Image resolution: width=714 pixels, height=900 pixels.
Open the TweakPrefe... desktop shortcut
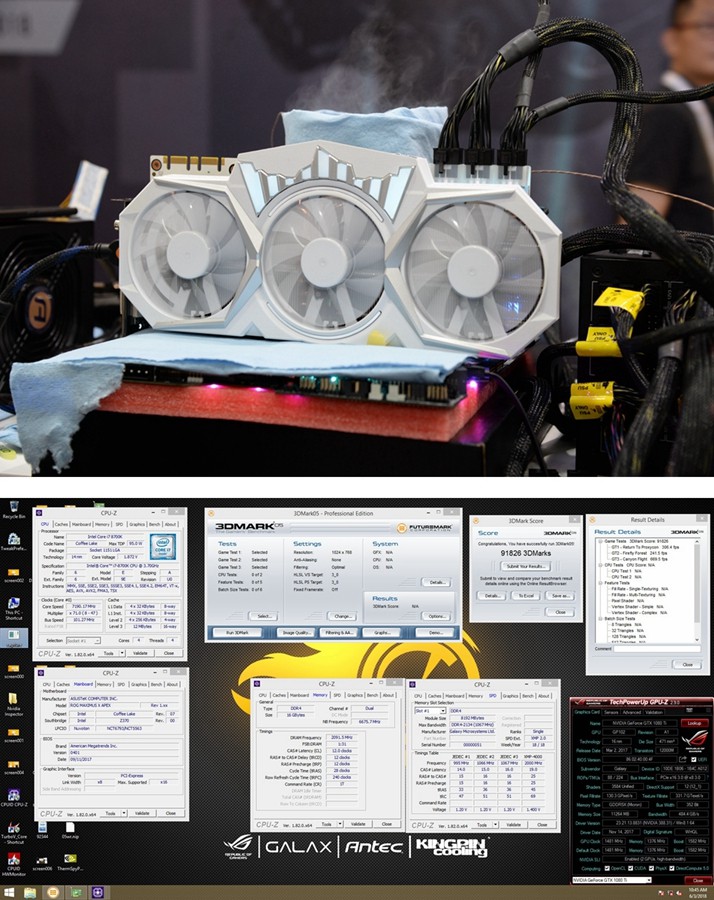pos(14,542)
